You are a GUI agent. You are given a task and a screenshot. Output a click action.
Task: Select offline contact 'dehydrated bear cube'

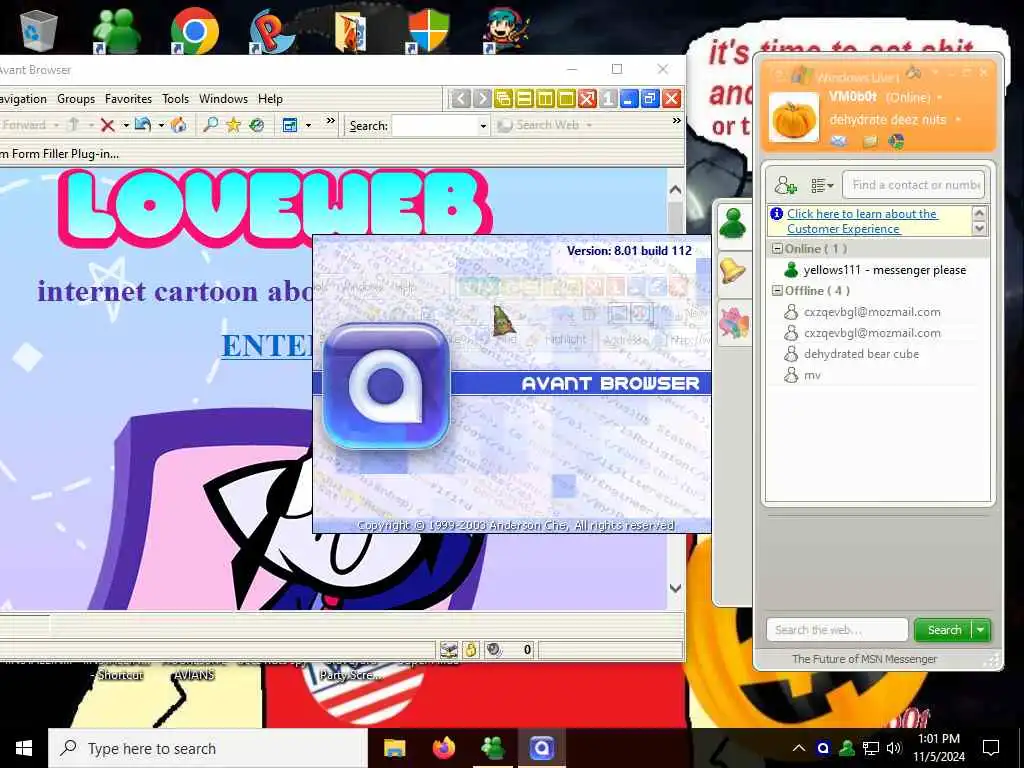pos(861,354)
